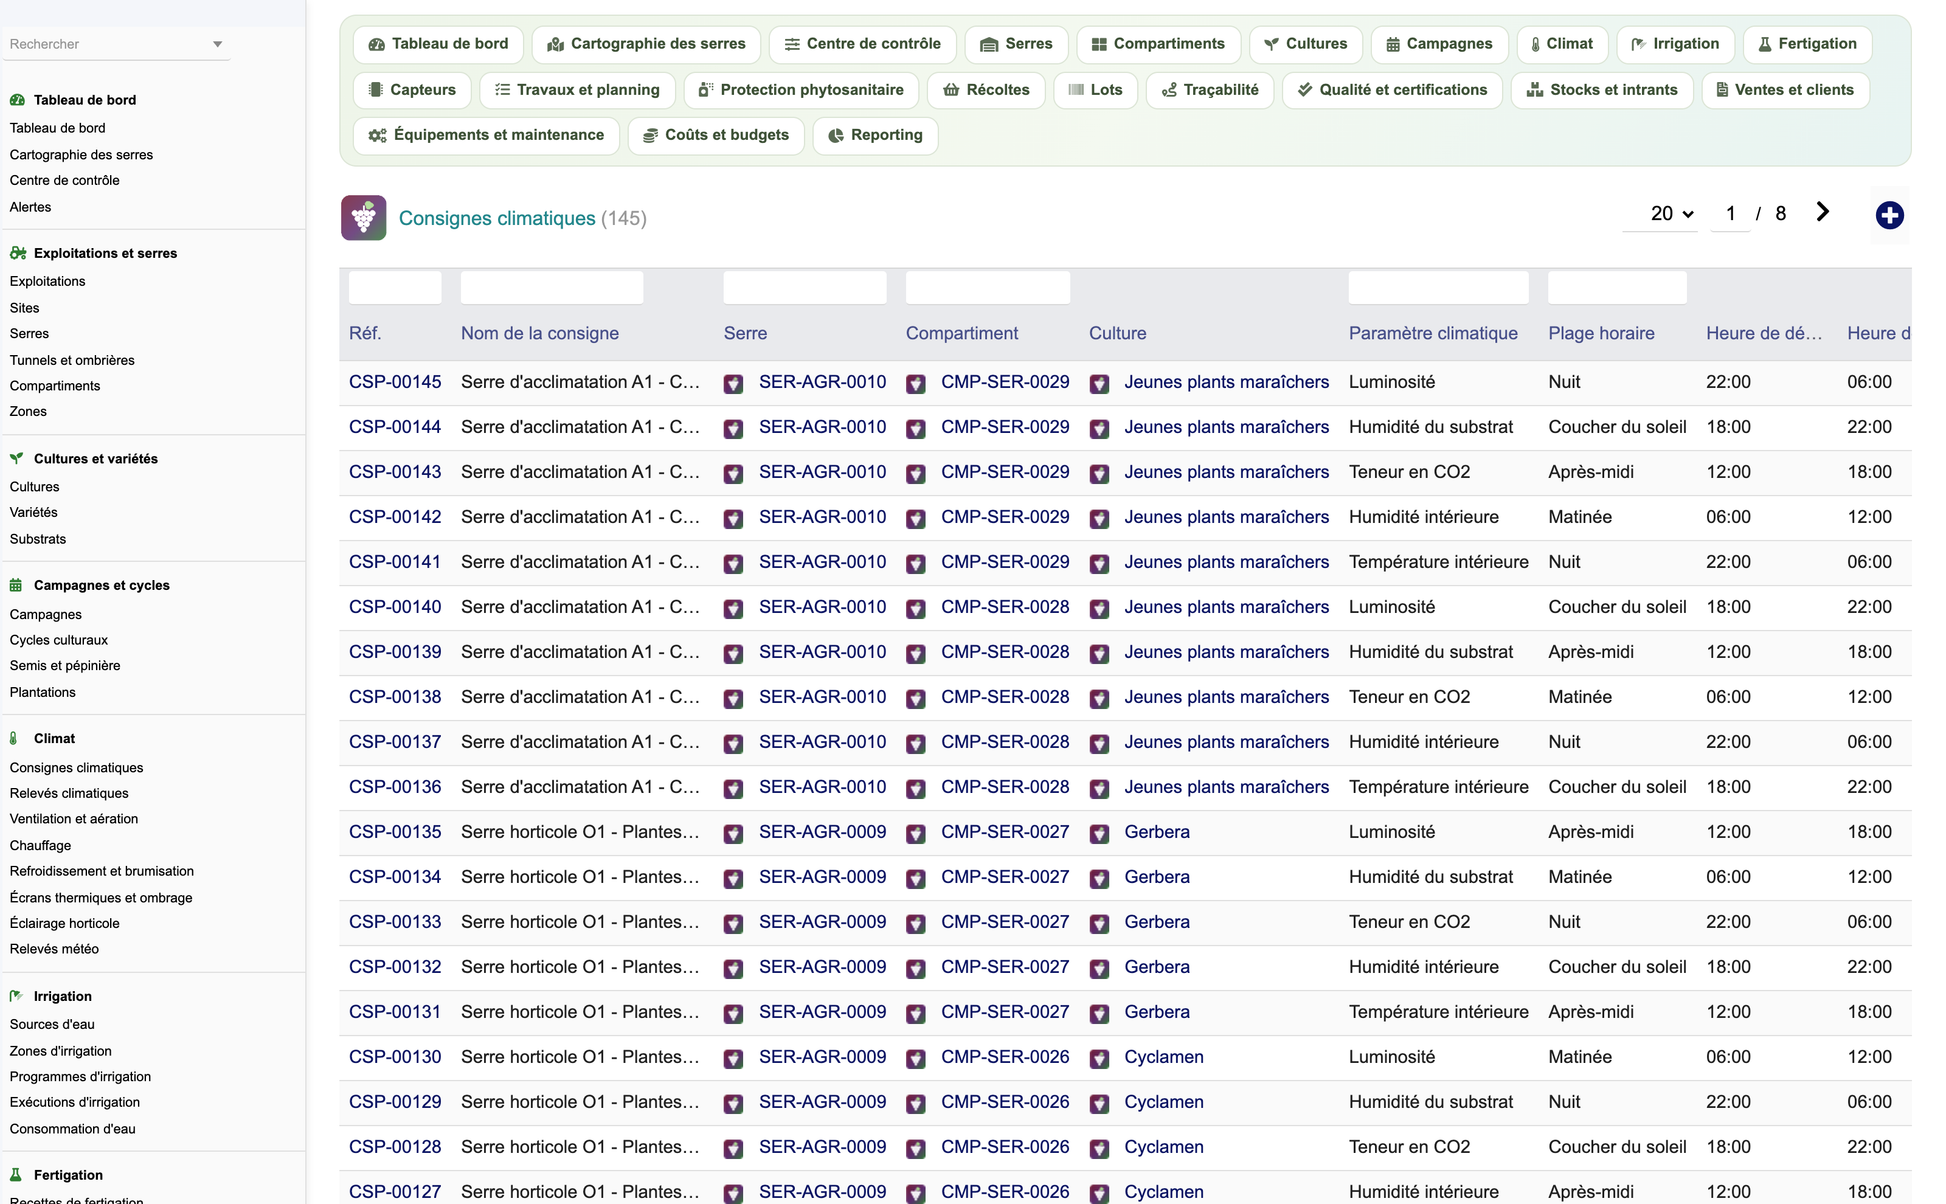1946x1204 pixels.
Task: Open the rows-per-page dropdown showing 20
Action: tap(1671, 213)
